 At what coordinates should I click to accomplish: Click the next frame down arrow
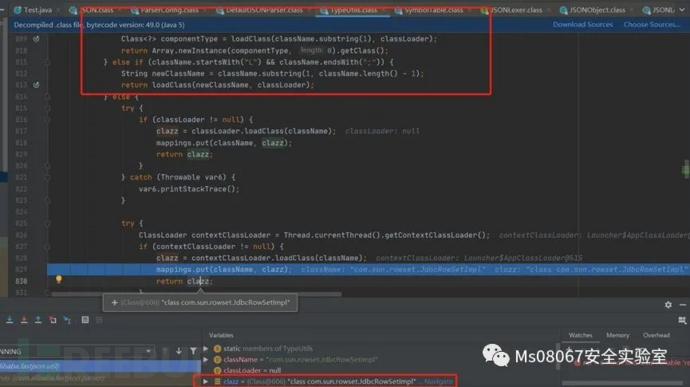coord(179,351)
